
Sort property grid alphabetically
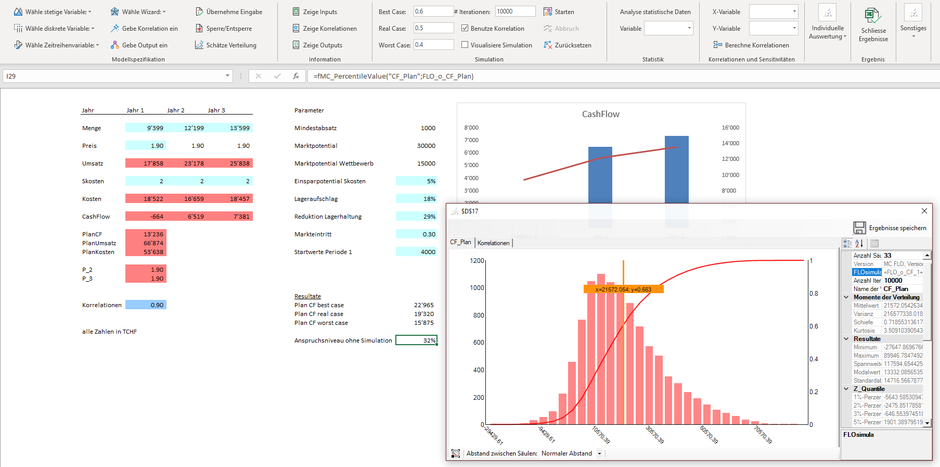[x=858, y=243]
